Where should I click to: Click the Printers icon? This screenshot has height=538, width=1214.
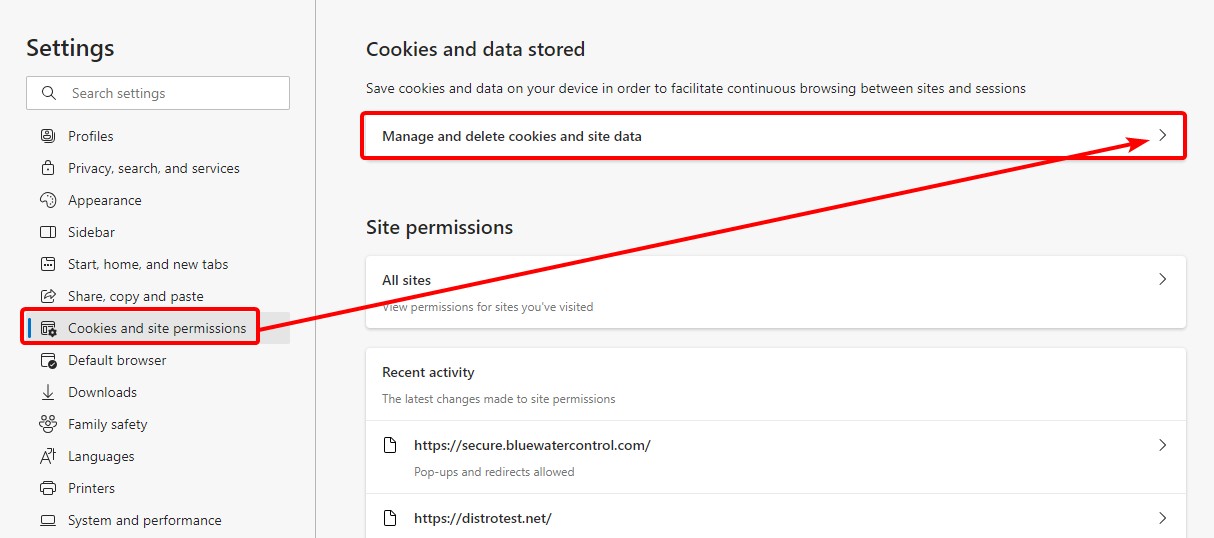[48, 488]
